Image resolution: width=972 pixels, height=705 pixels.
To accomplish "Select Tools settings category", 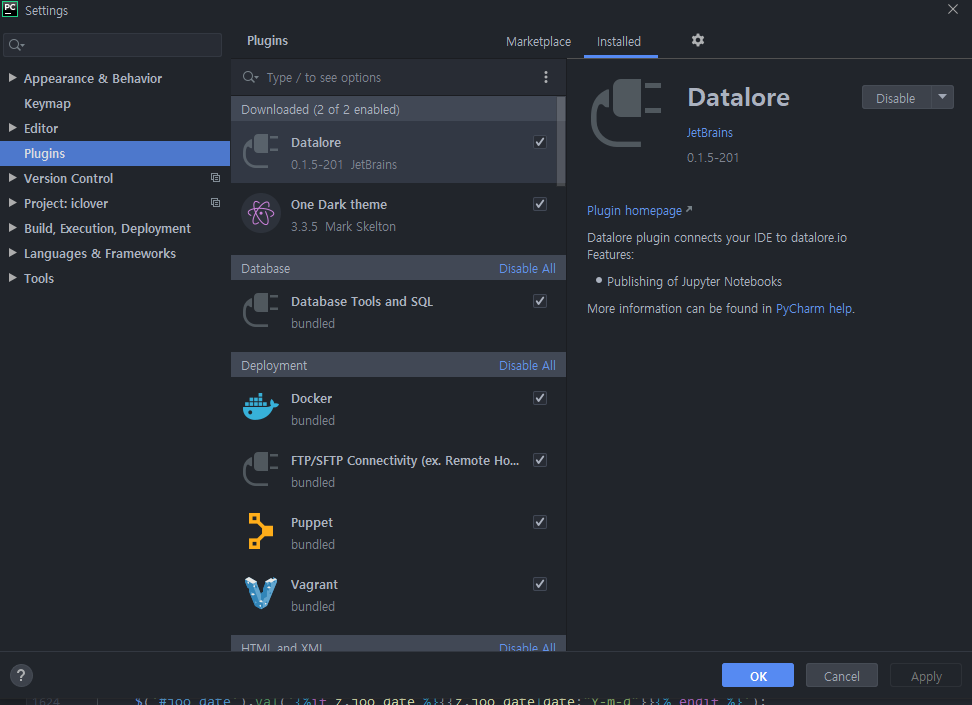I will [x=38, y=278].
